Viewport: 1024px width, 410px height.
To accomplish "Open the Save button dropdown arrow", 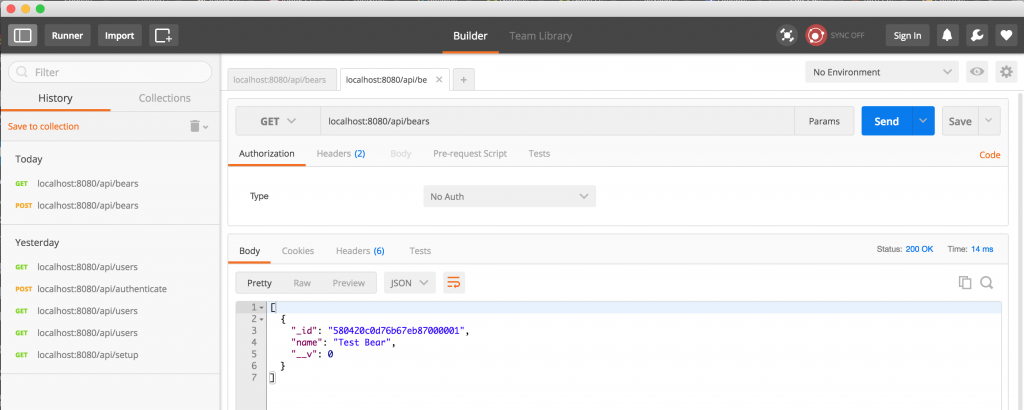I will 989,121.
